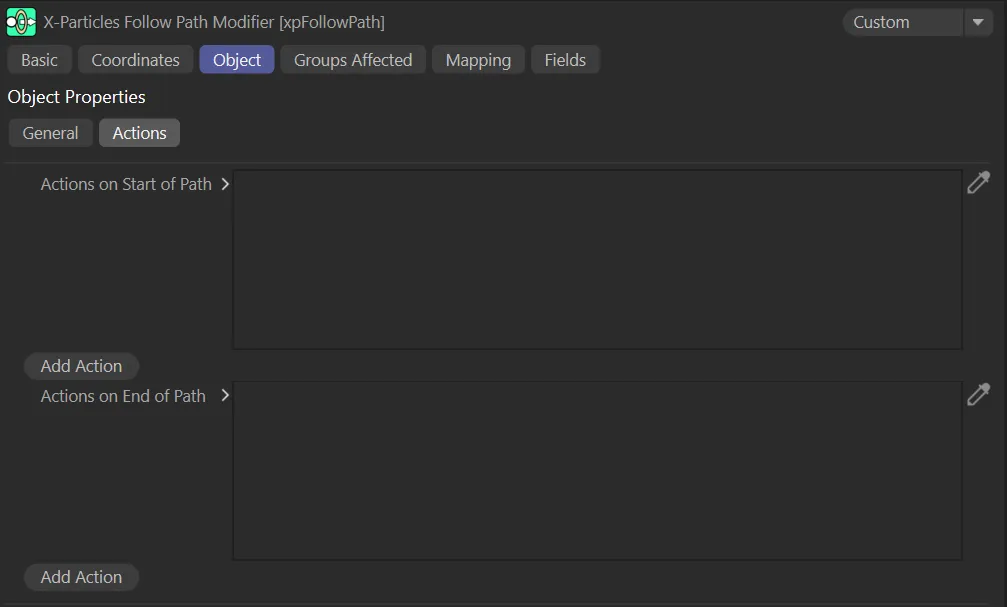1007x607 pixels.
Task: Pick object for Actions on End of Path
Action: [978, 395]
